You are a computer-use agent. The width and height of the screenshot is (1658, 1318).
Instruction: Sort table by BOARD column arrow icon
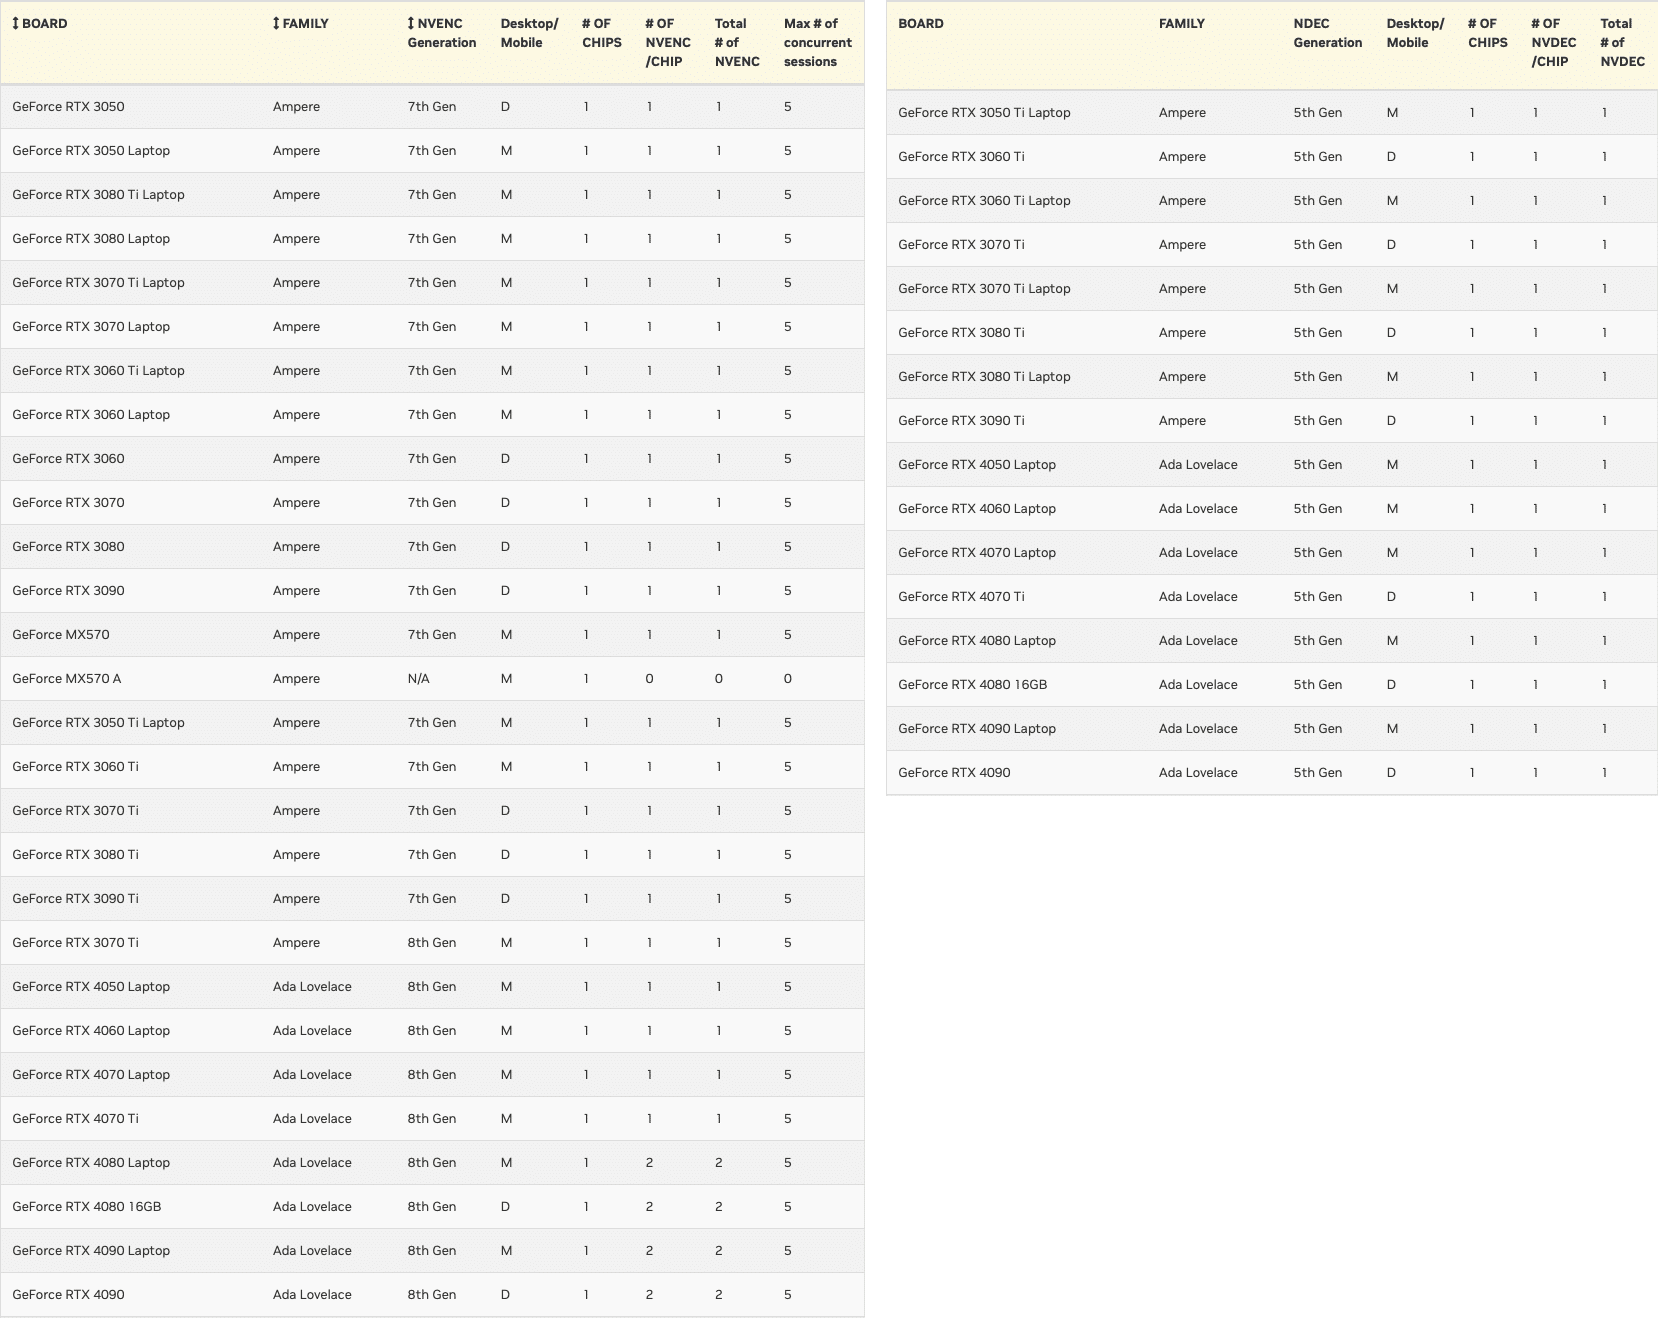coord(16,23)
